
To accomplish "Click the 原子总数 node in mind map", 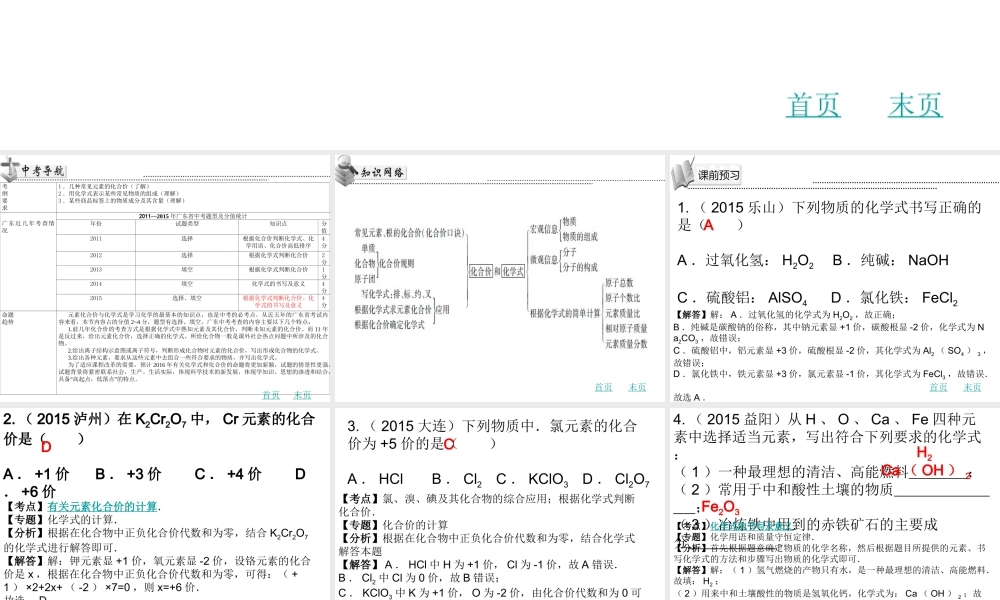I will tap(619, 282).
